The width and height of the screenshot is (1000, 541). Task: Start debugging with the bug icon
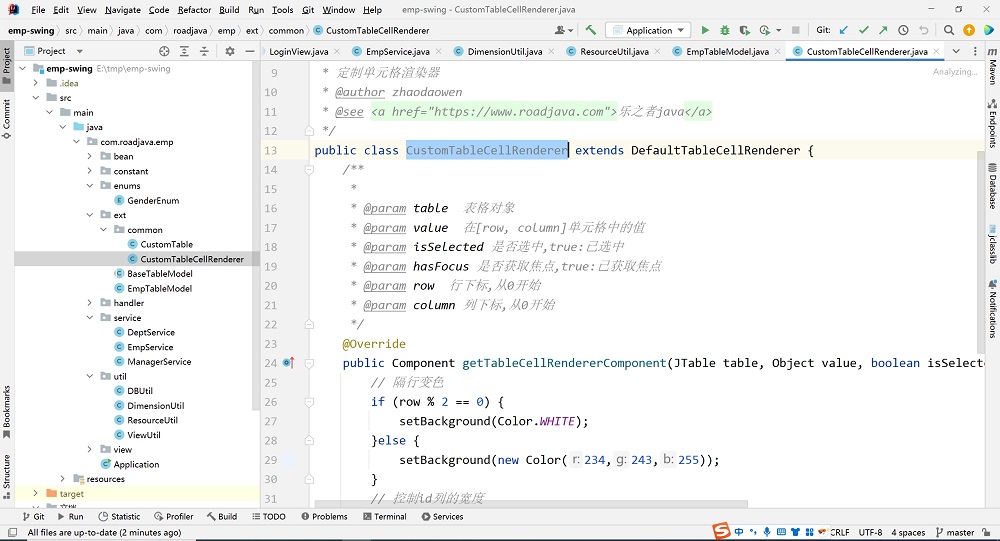coord(724,30)
